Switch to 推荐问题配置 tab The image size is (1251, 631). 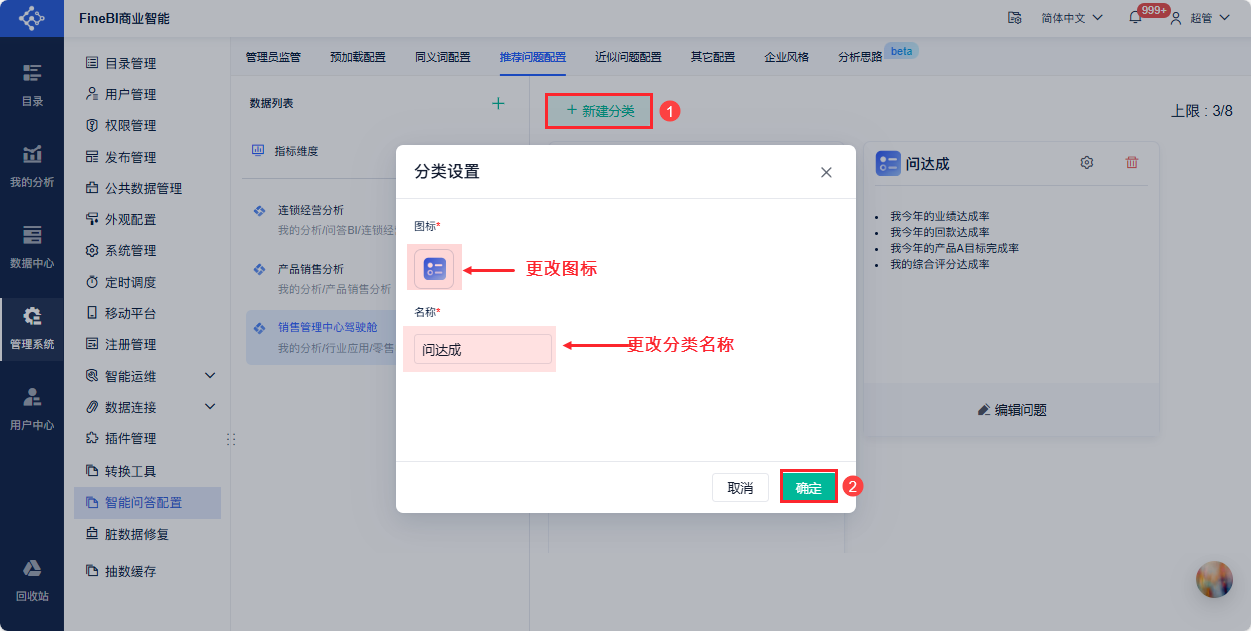pos(533,57)
